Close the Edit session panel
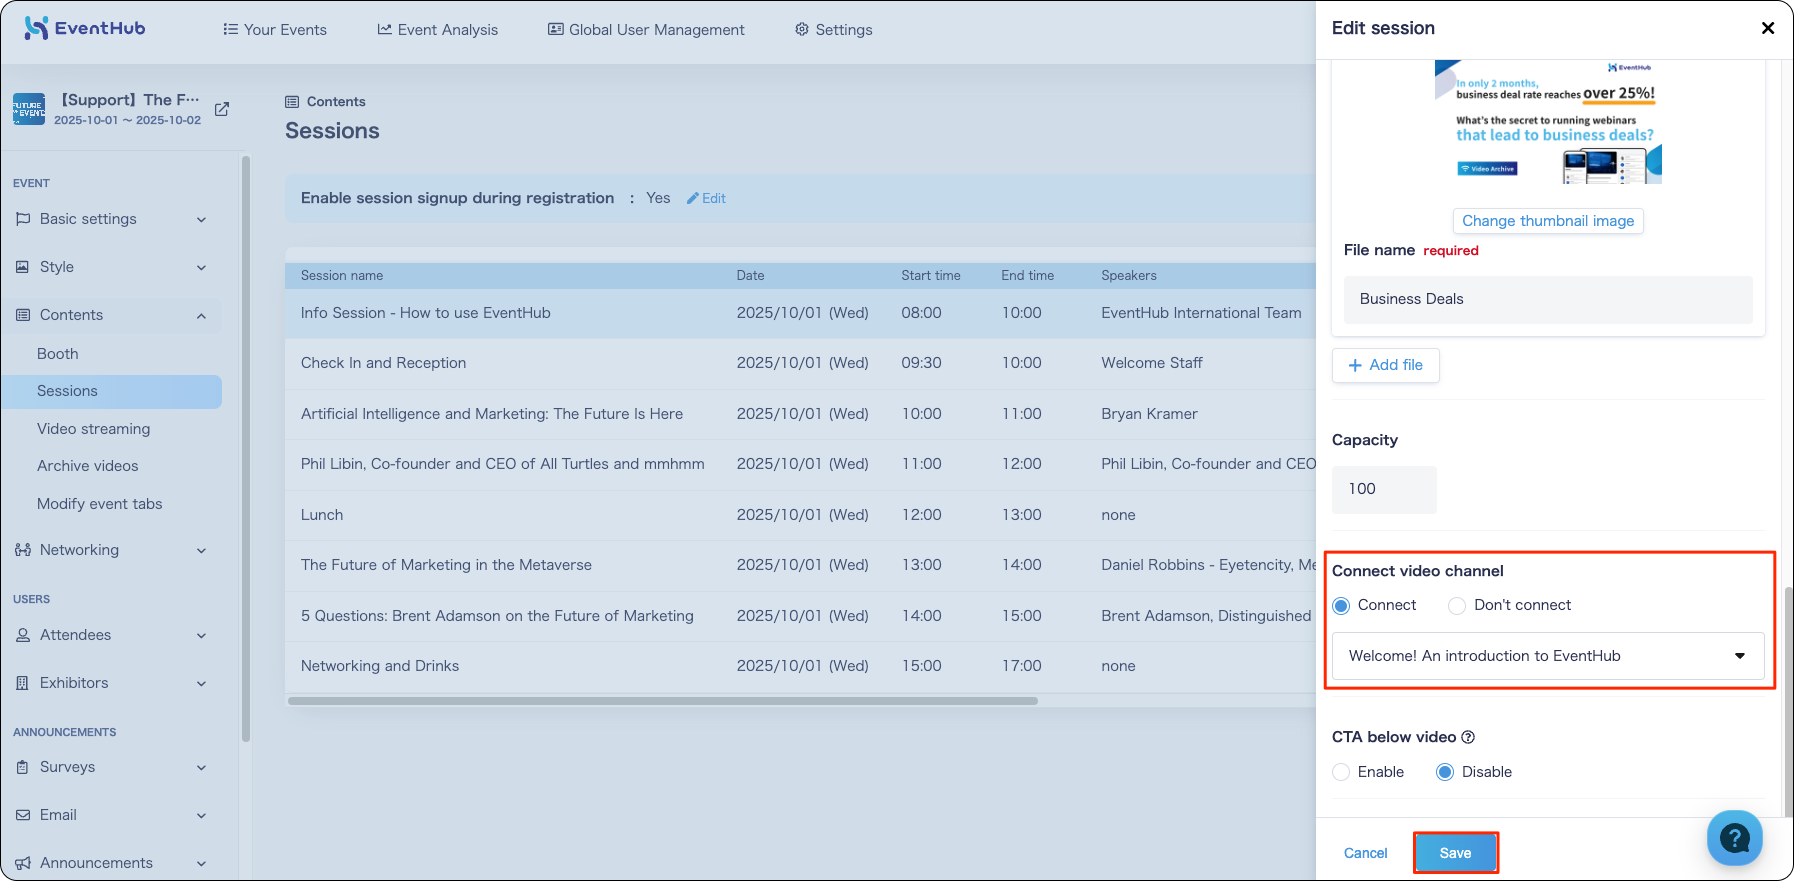This screenshot has height=881, width=1794. pos(1768,28)
